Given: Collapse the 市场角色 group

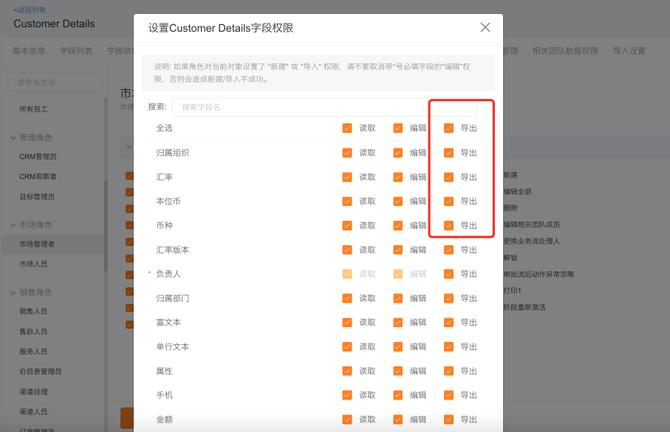Looking at the screenshot, I should pos(13,225).
